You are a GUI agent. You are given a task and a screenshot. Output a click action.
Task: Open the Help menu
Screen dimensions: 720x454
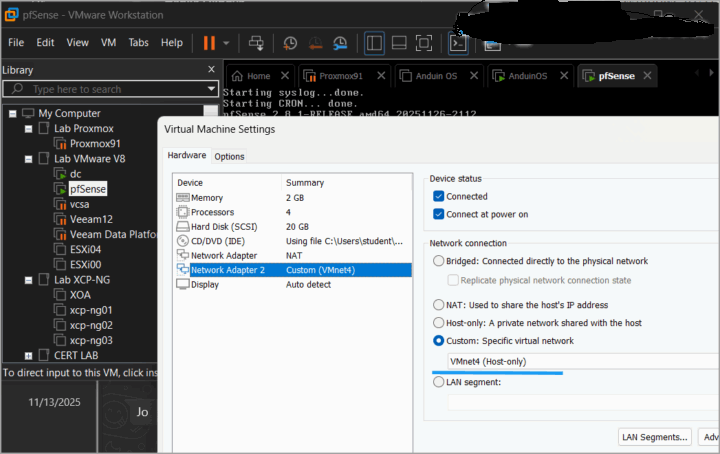pos(172,43)
